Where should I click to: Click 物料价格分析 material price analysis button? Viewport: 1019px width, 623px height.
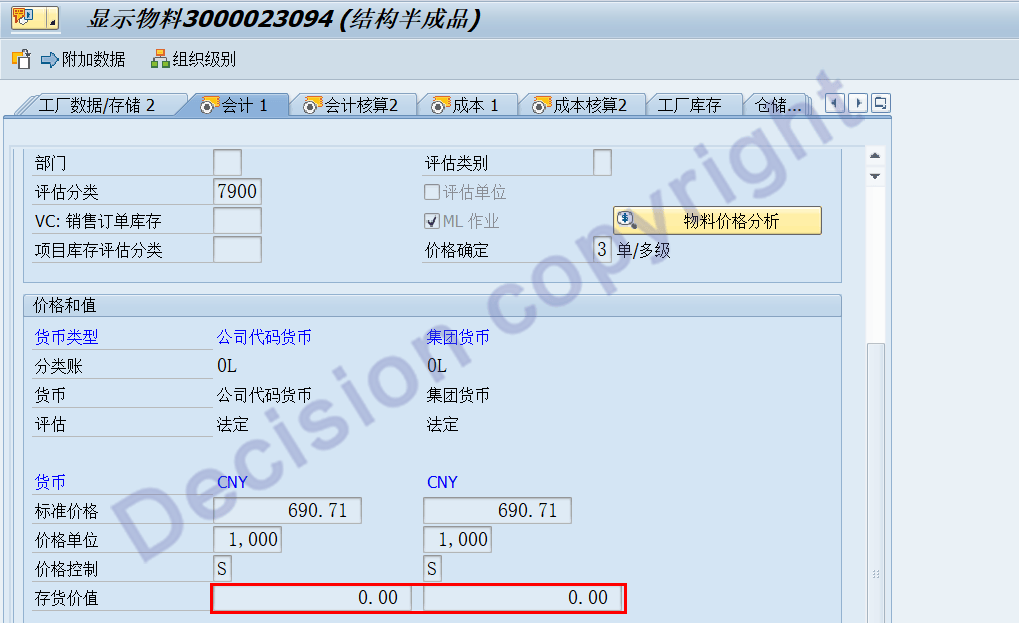(x=717, y=221)
